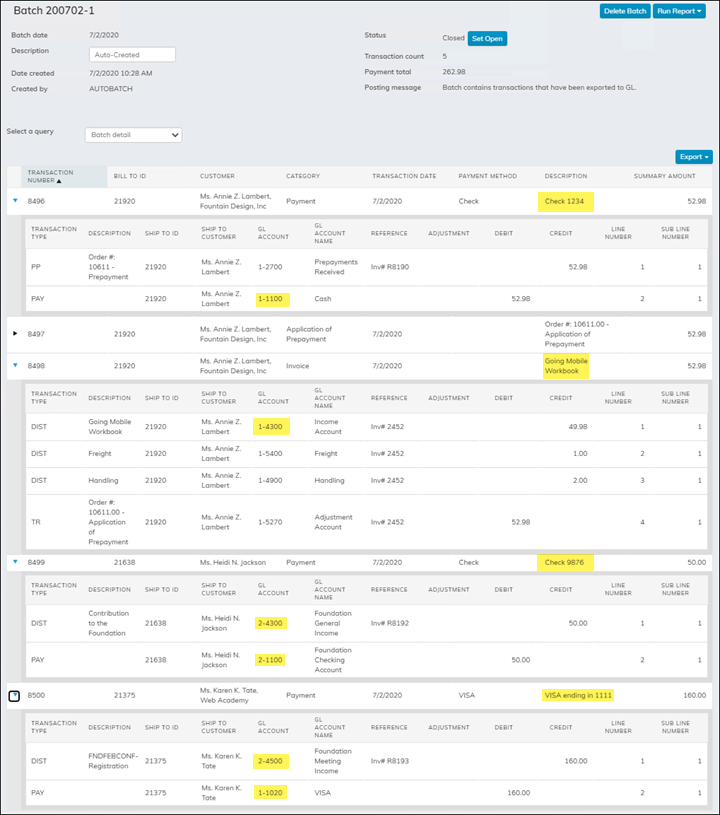The width and height of the screenshot is (720, 815).
Task: Select the Check 9876 highlighted description
Action: click(566, 562)
